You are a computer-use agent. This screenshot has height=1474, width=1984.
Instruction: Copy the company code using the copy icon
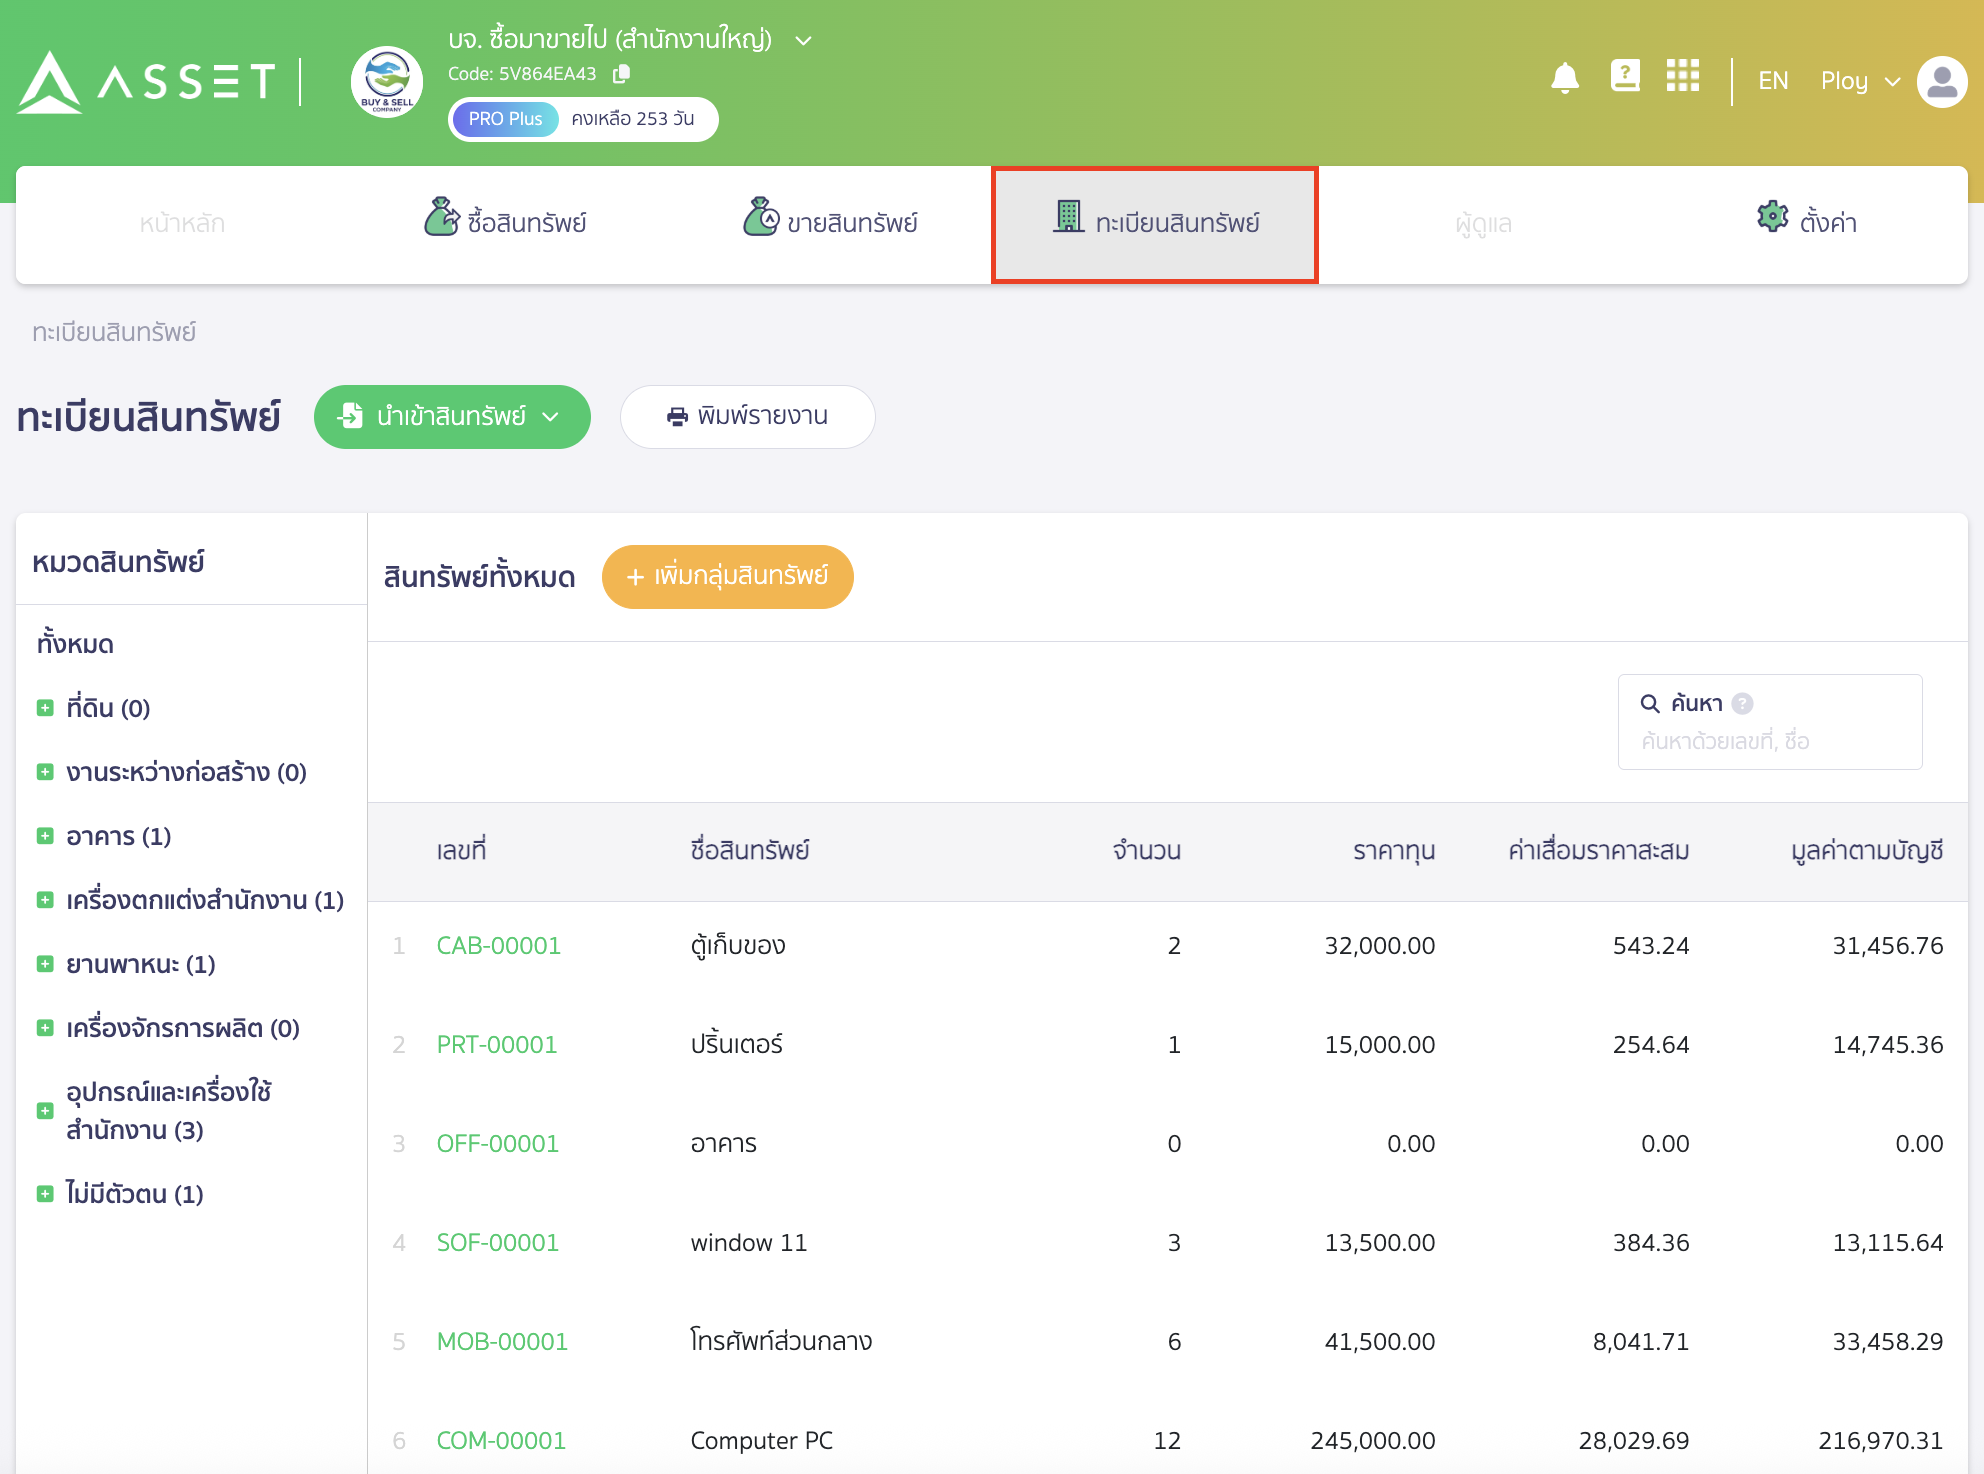coord(623,73)
